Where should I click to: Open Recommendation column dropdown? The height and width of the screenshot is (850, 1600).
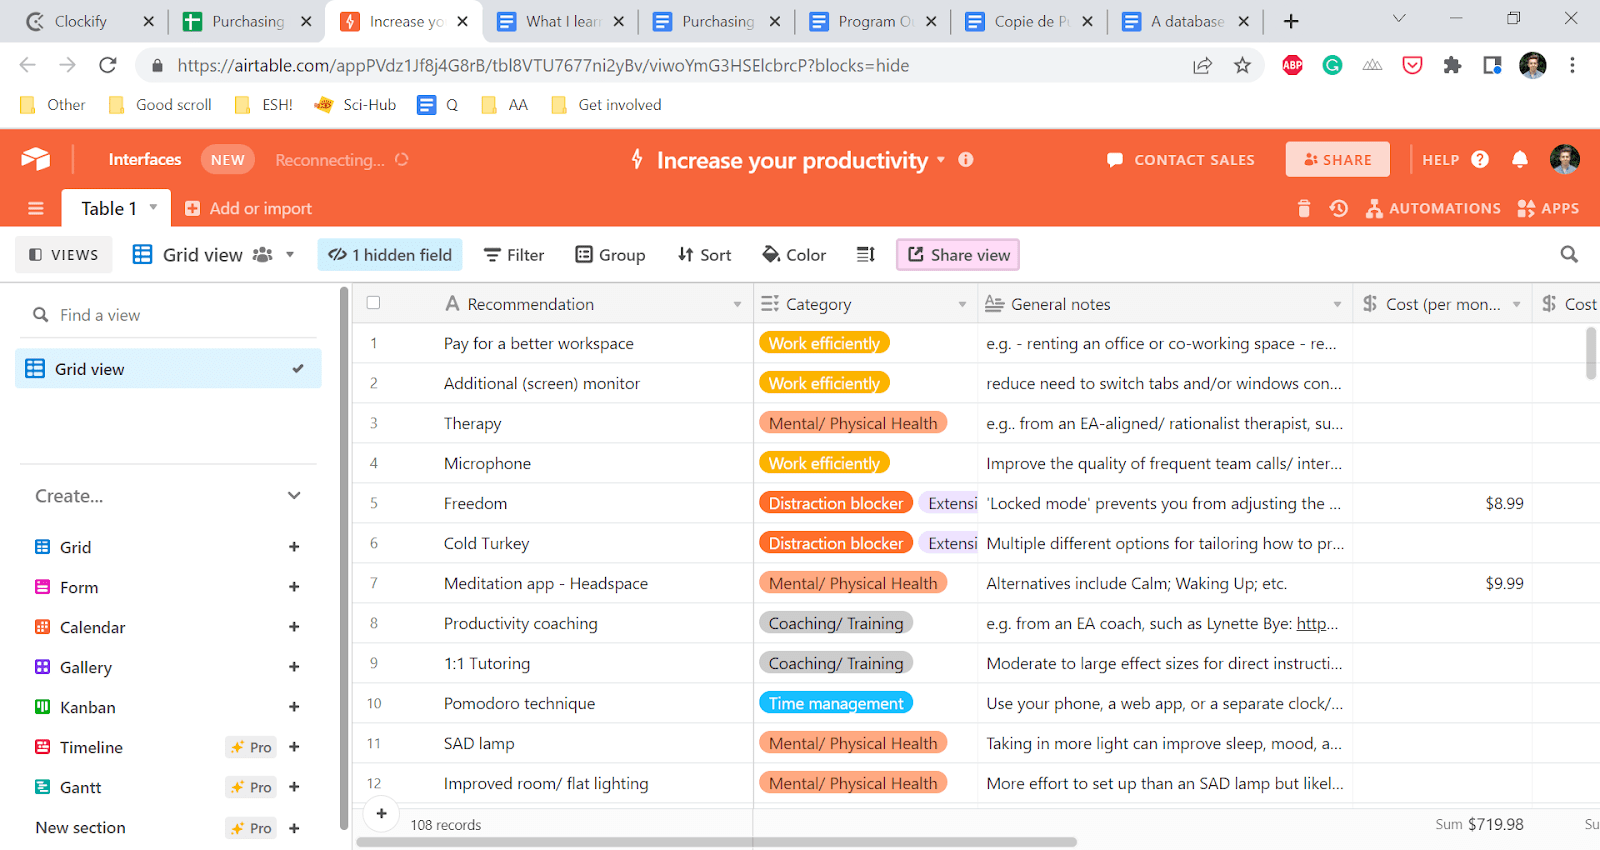pos(737,304)
